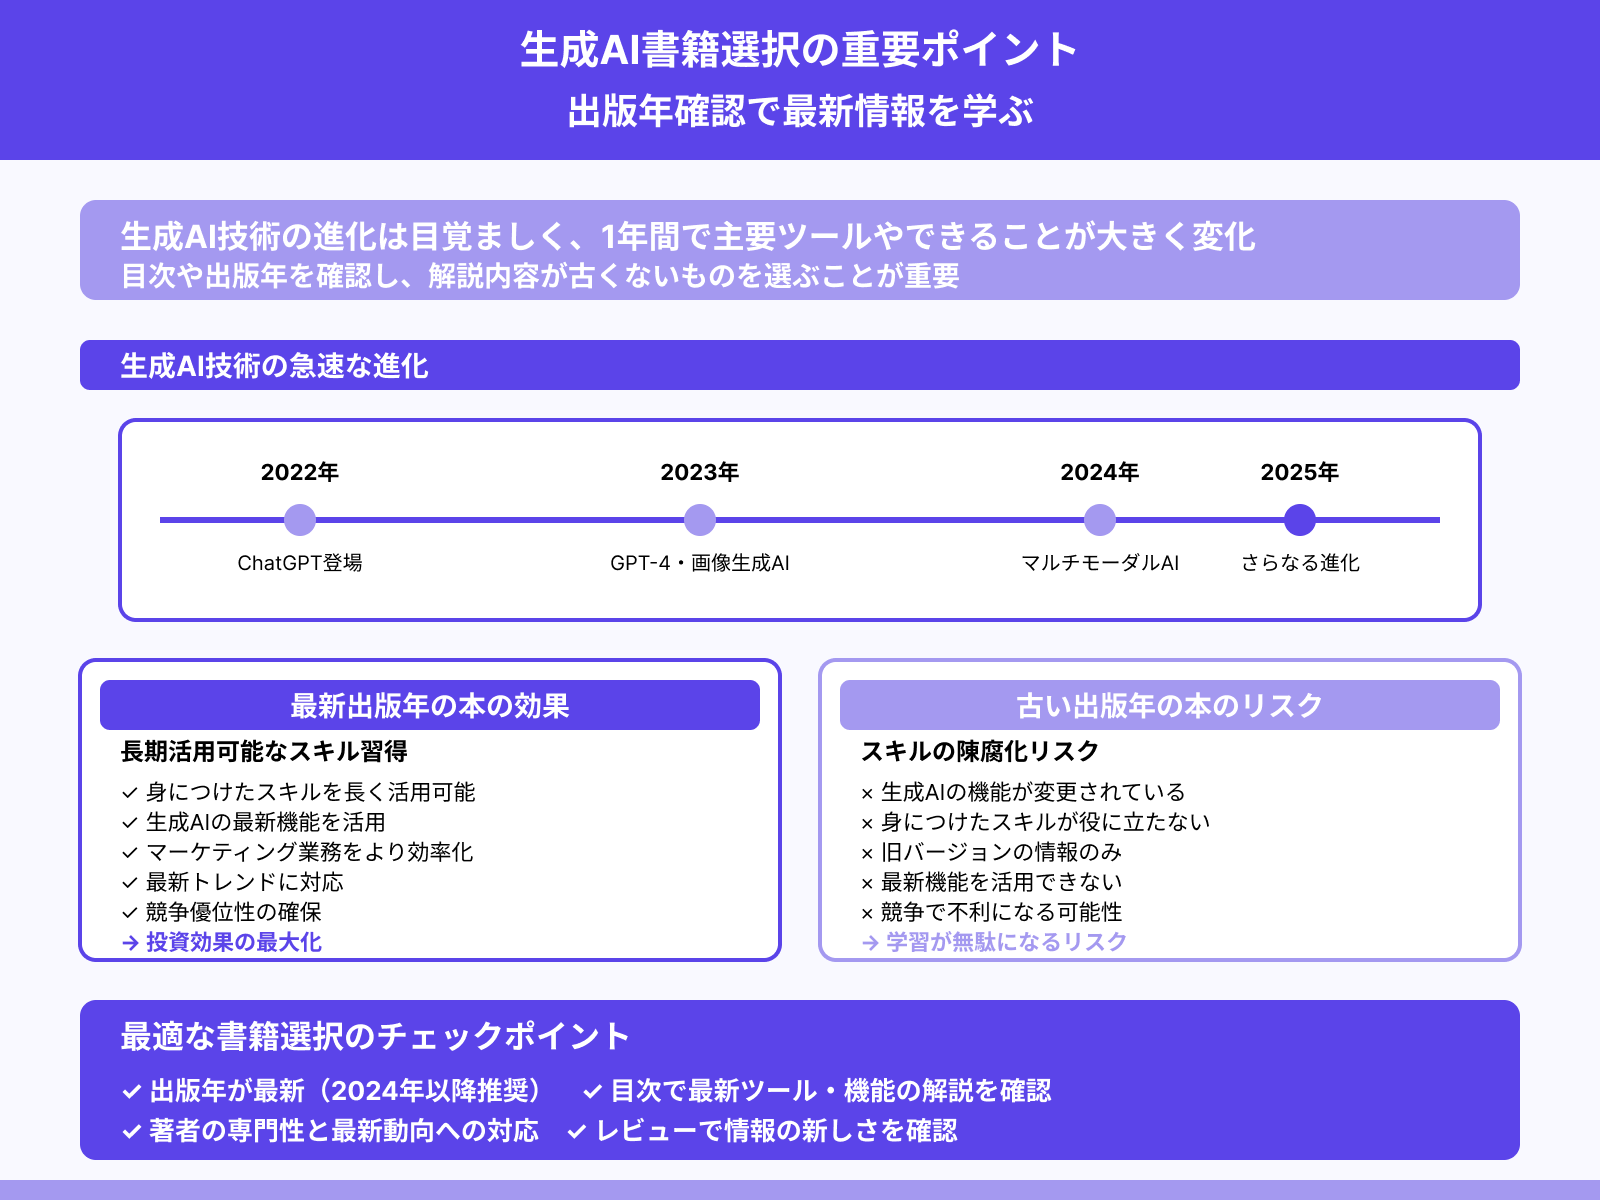This screenshot has width=1600, height=1200.
Task: Click the 学習が無駄になるリスク link text
Action: pyautogui.click(x=1007, y=942)
